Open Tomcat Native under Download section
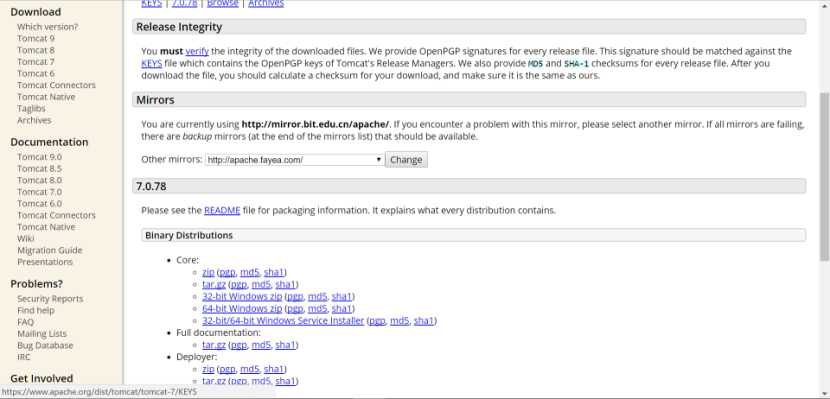830x399 pixels. tap(46, 96)
